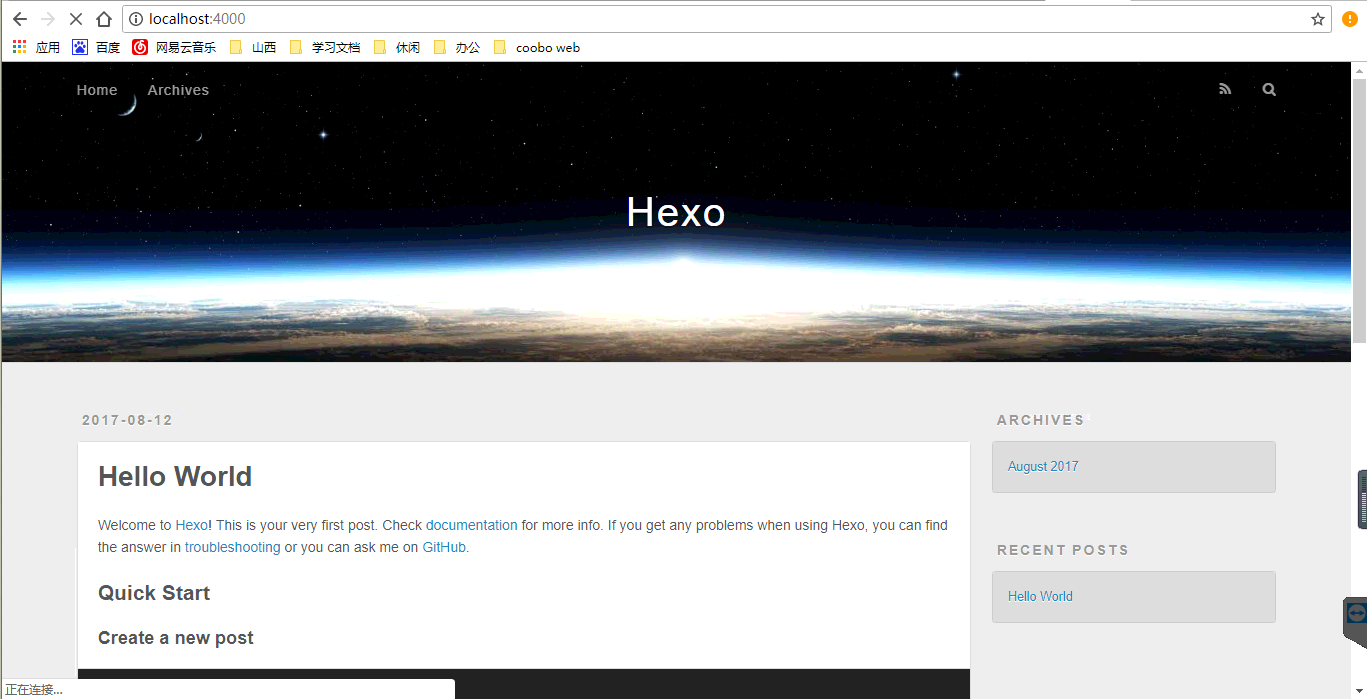The width and height of the screenshot is (1367, 699).
Task: Click the 2017-08-12 post date
Action: (127, 420)
